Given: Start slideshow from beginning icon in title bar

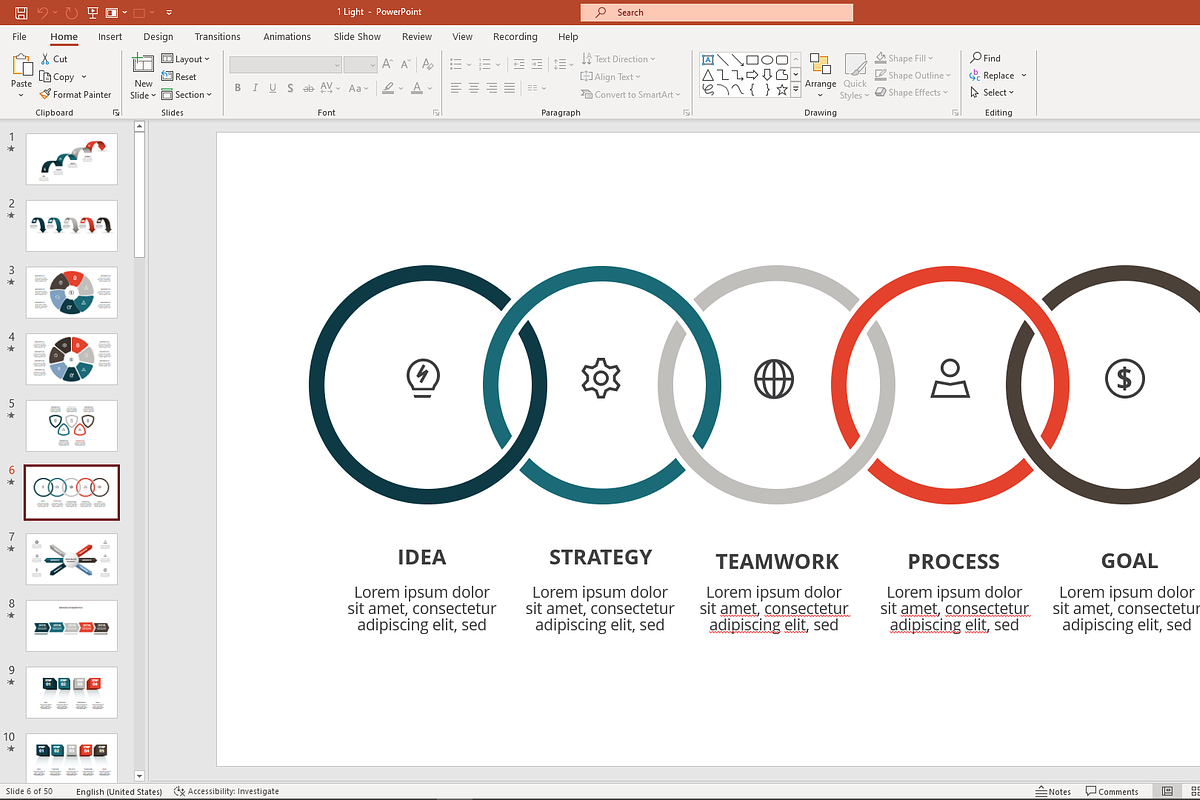Looking at the screenshot, I should click(93, 12).
